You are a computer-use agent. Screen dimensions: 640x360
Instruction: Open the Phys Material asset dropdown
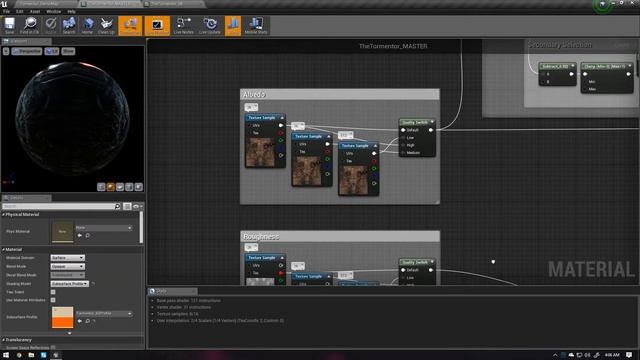(x=104, y=227)
